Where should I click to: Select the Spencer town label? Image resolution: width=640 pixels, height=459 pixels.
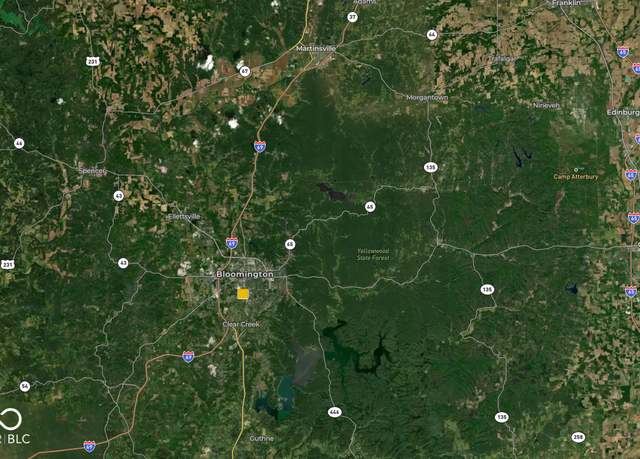coord(92,171)
